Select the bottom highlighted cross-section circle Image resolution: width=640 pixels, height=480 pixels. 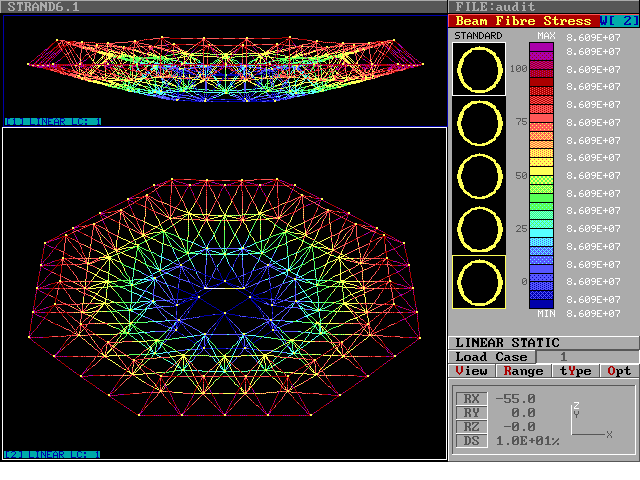[x=479, y=282]
